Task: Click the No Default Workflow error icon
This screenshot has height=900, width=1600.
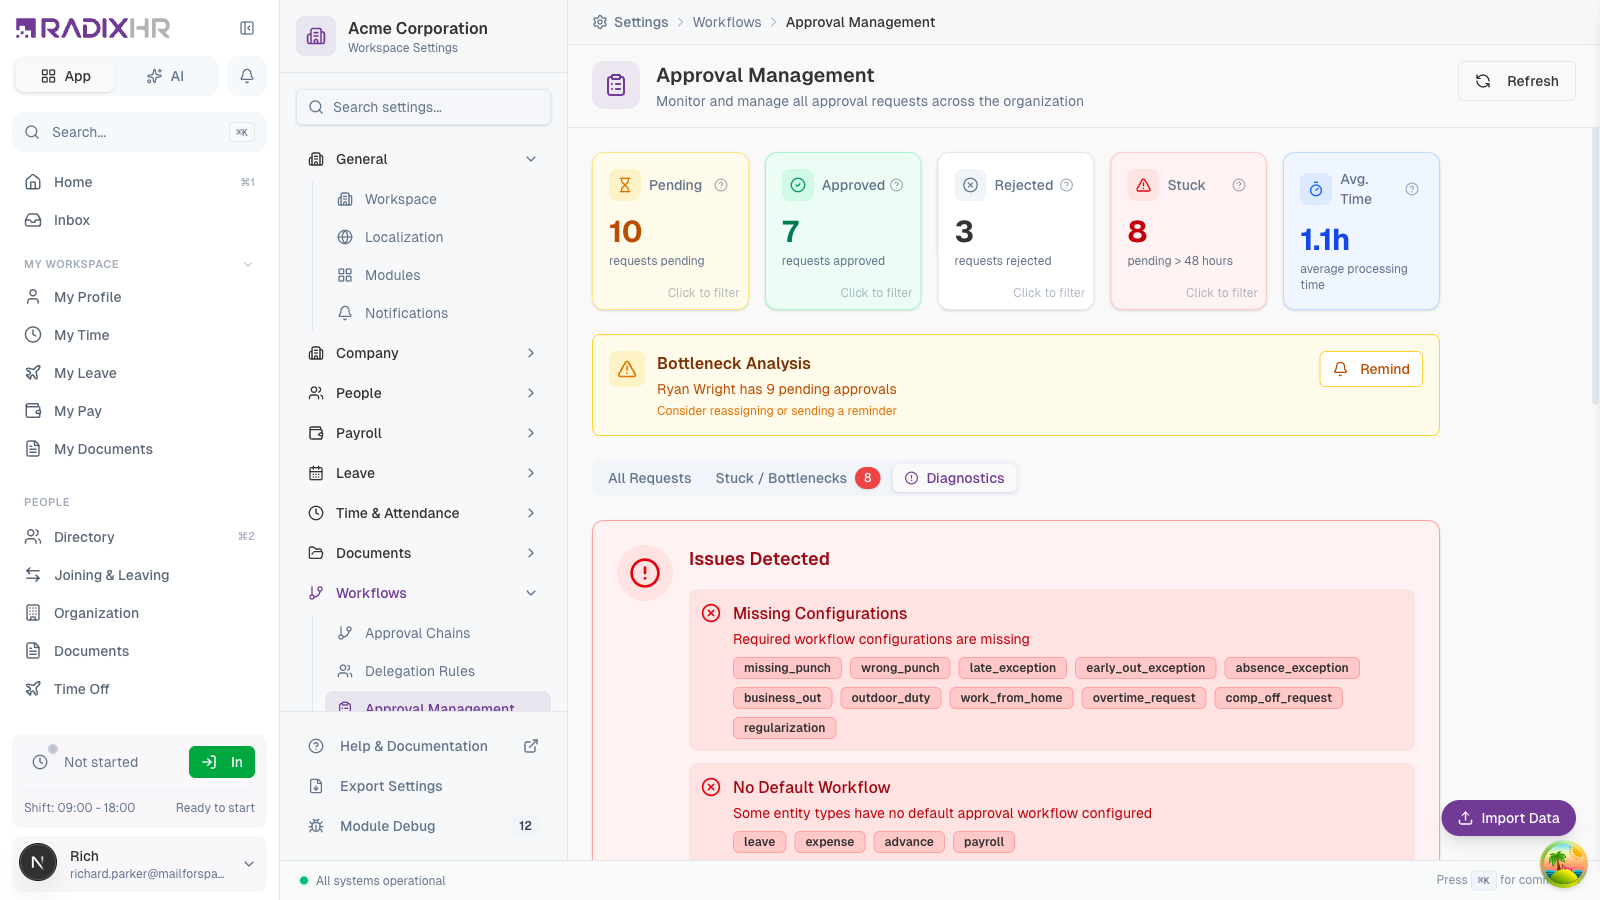Action: click(x=711, y=787)
